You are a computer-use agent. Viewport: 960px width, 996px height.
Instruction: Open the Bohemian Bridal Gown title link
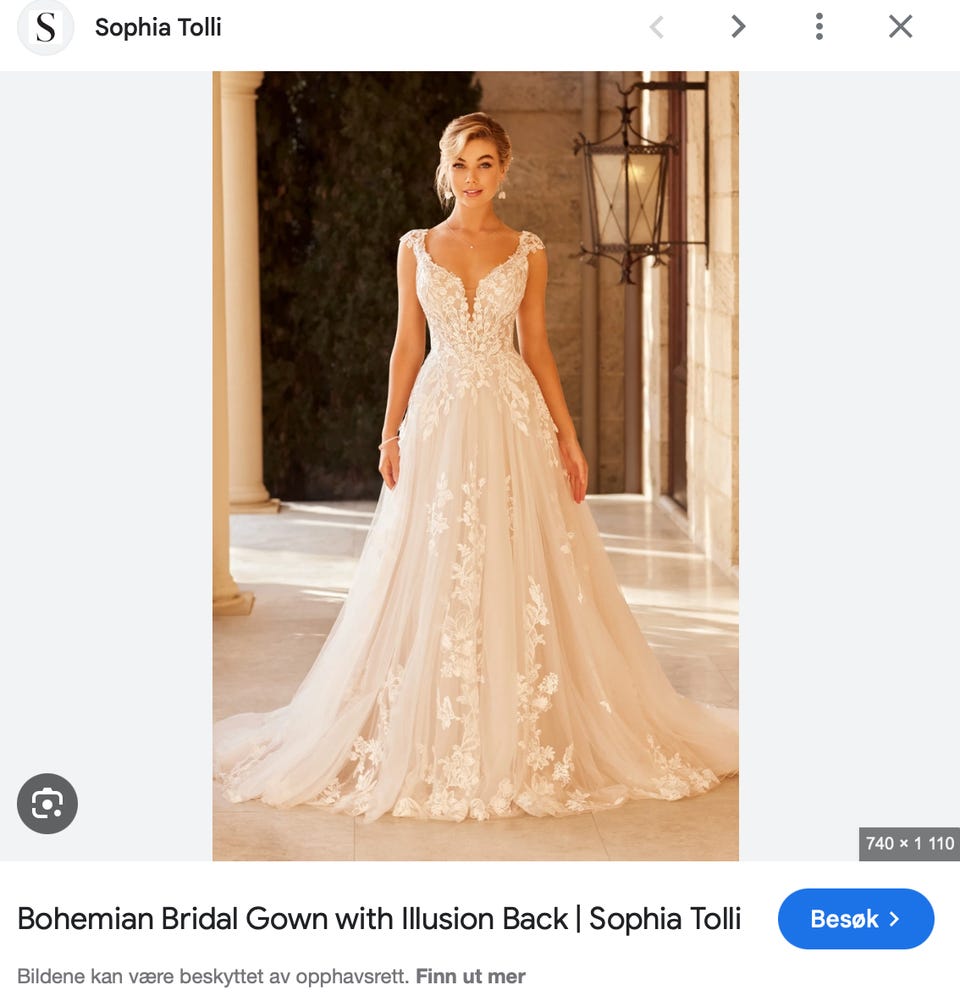point(379,919)
